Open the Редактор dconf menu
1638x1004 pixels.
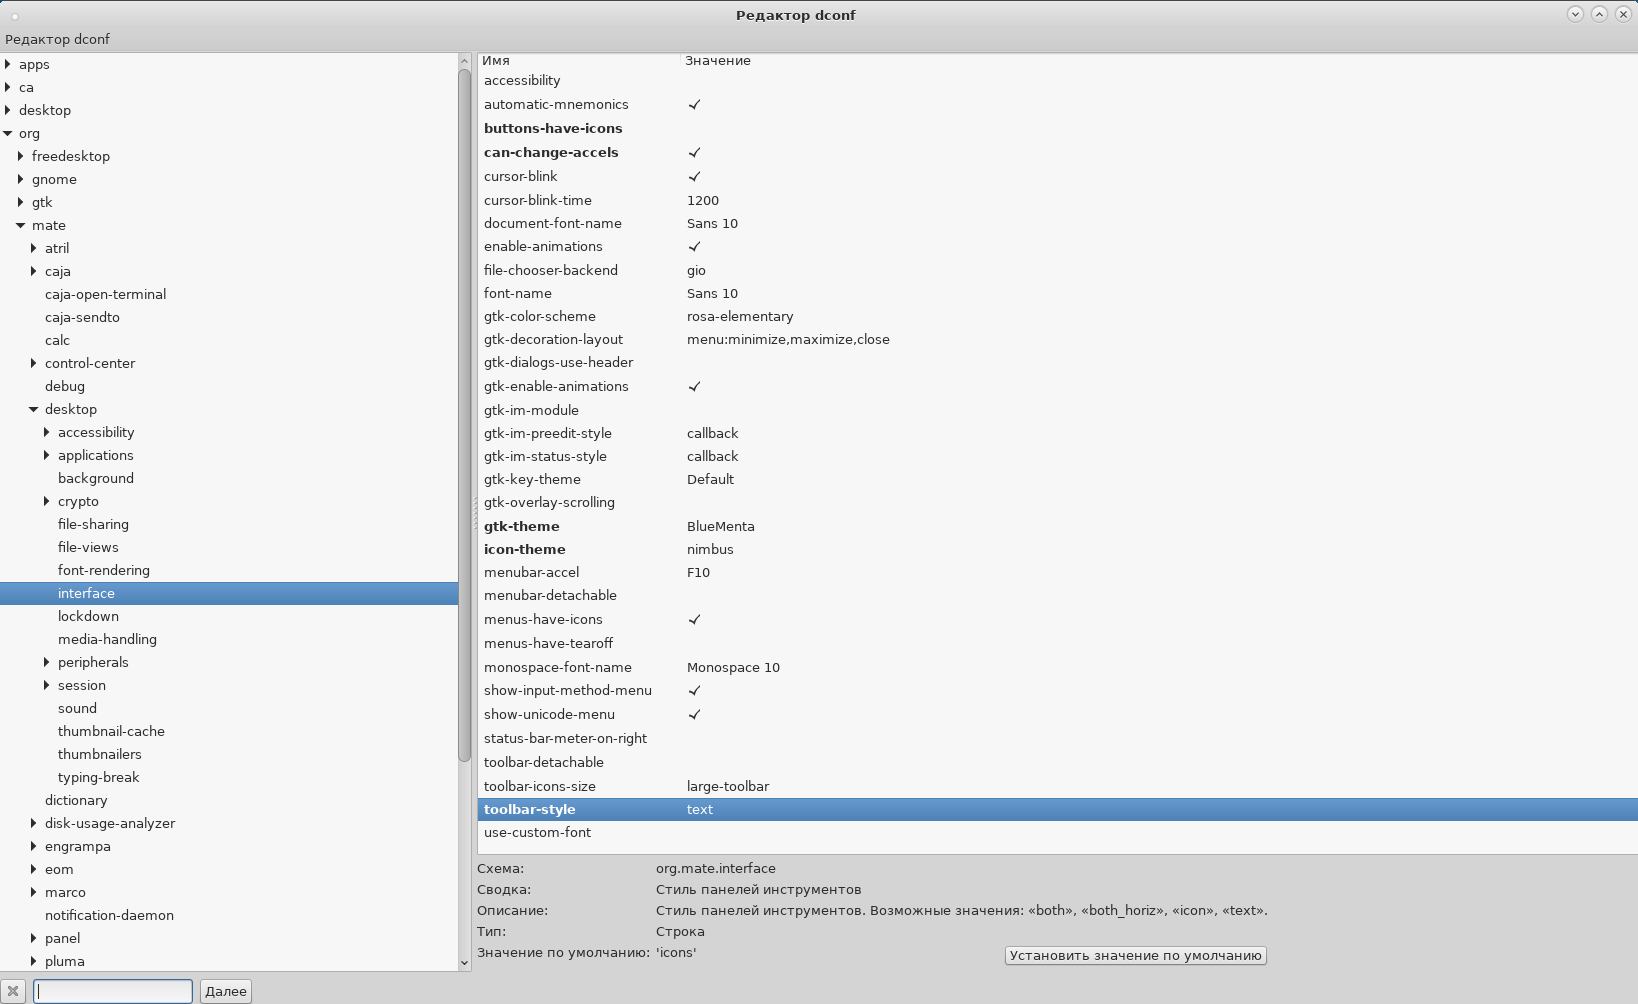[x=57, y=39]
